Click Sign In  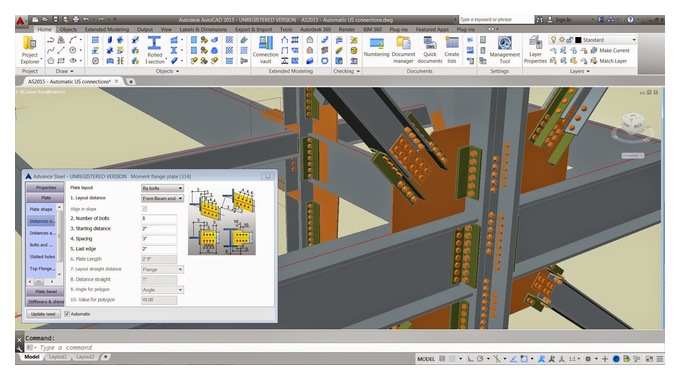click(562, 20)
